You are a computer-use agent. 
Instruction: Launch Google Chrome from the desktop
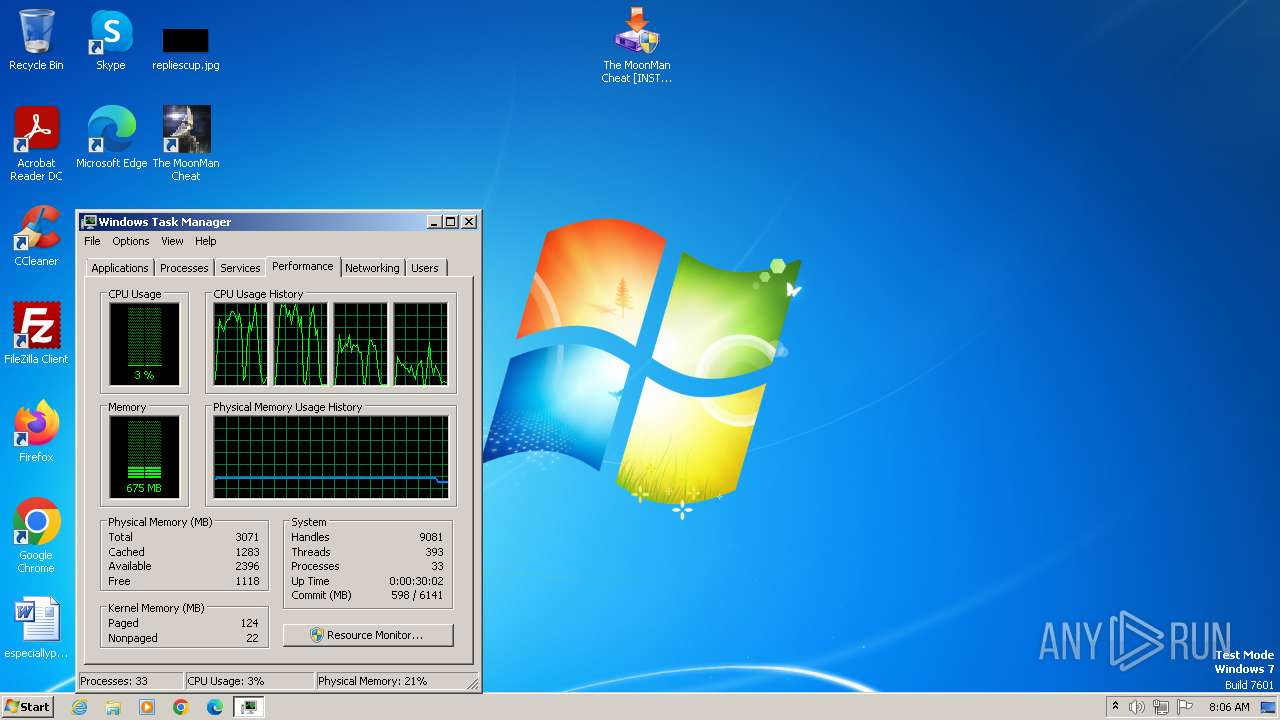36,536
